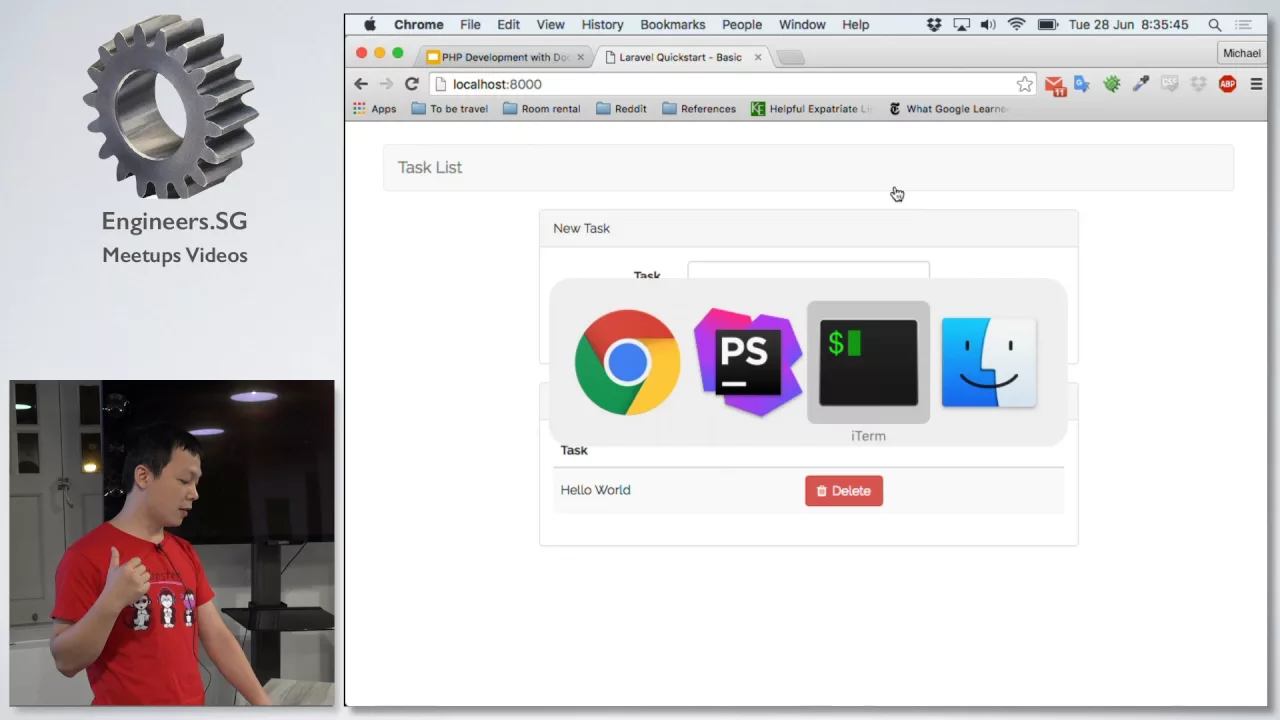The height and width of the screenshot is (720, 1280).
Task: Delete the Hello World task
Action: (843, 490)
